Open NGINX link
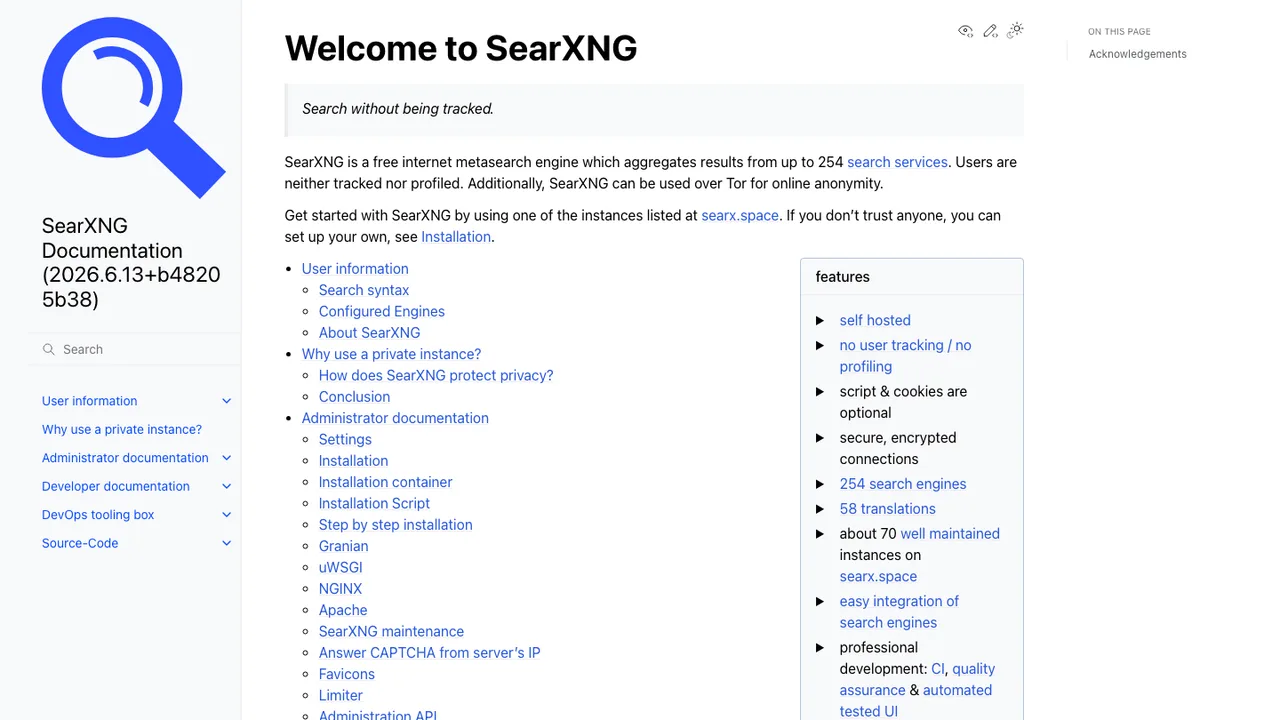Viewport: 1280px width, 720px height. click(340, 589)
